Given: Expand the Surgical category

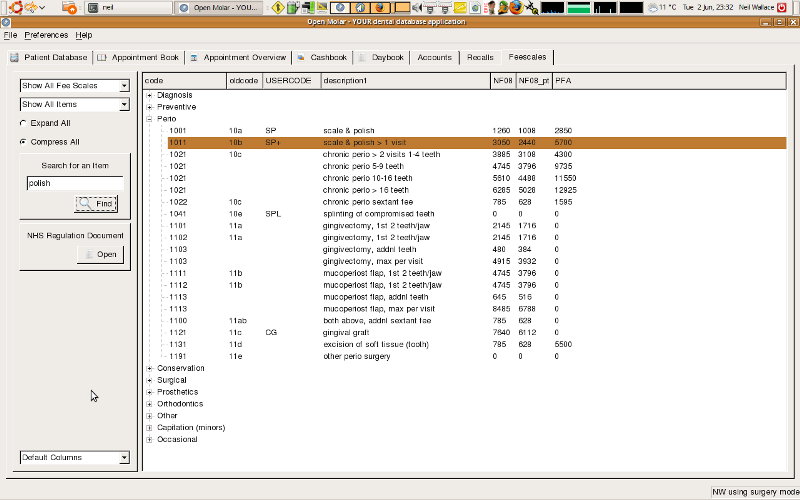Looking at the screenshot, I should tap(149, 380).
